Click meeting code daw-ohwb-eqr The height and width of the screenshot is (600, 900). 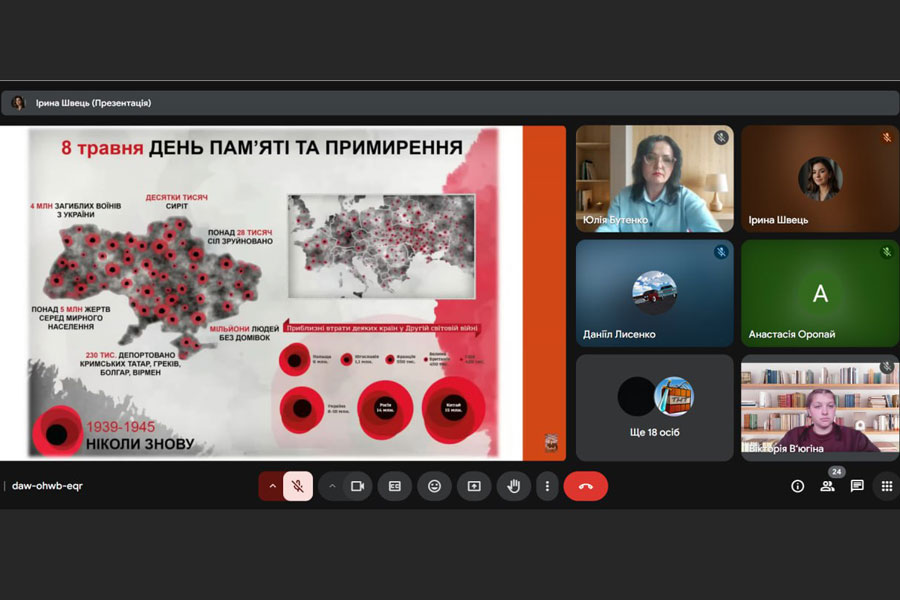tap(47, 486)
